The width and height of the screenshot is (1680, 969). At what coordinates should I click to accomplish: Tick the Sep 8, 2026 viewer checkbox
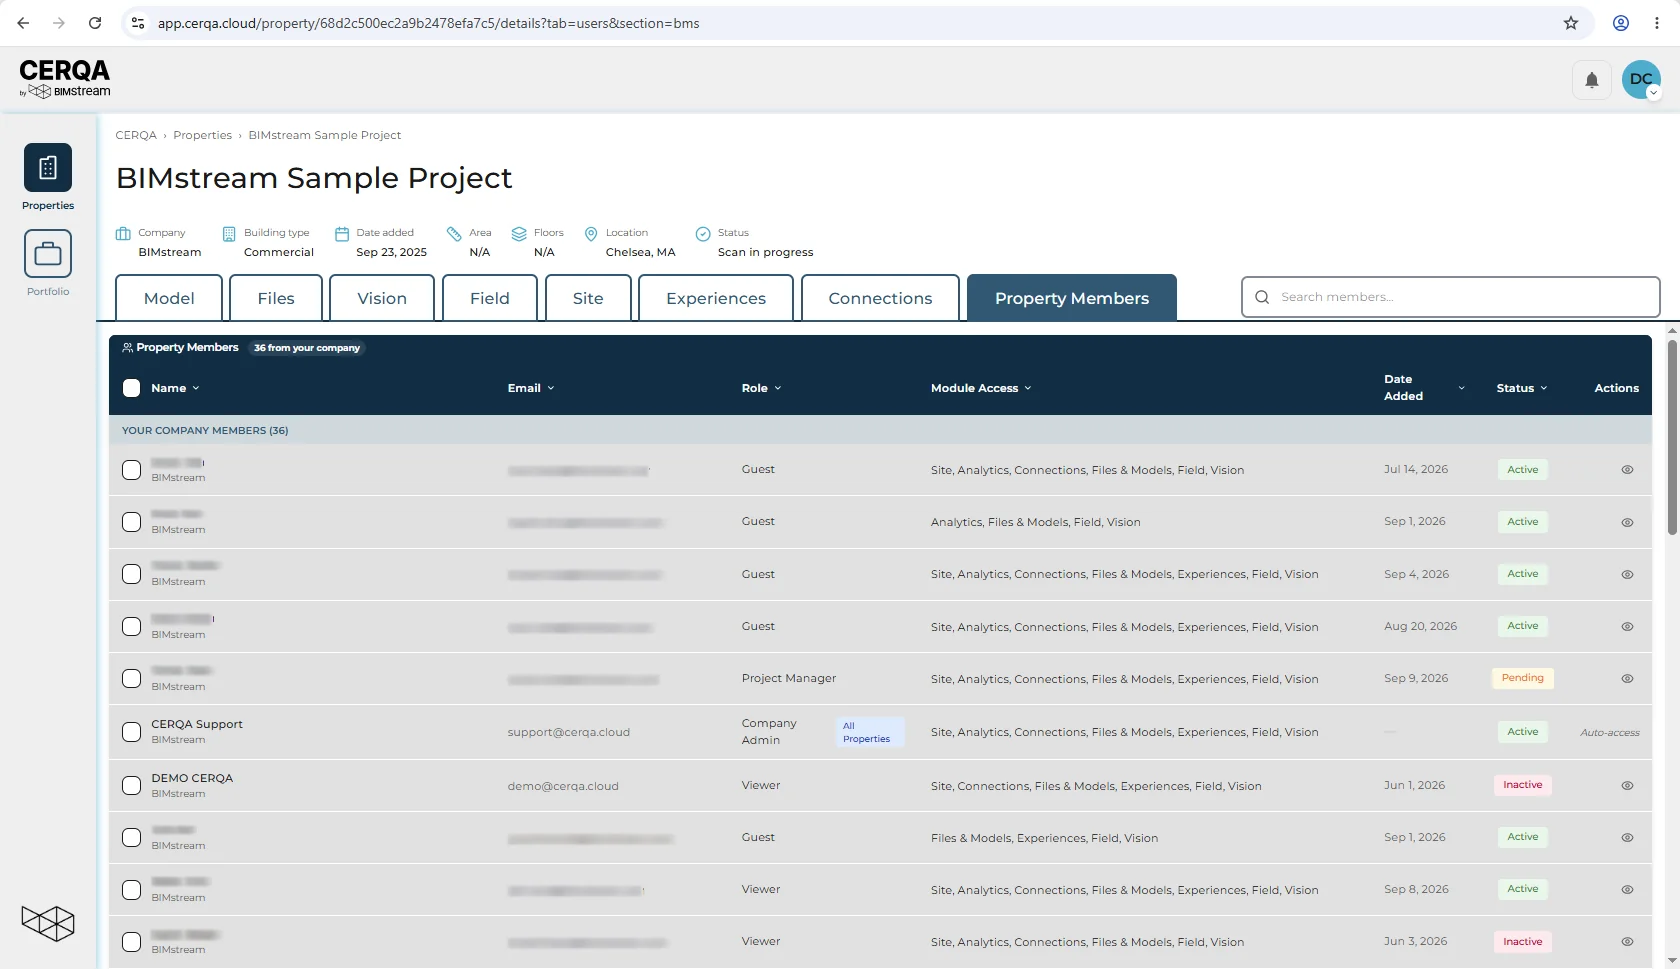click(x=131, y=890)
